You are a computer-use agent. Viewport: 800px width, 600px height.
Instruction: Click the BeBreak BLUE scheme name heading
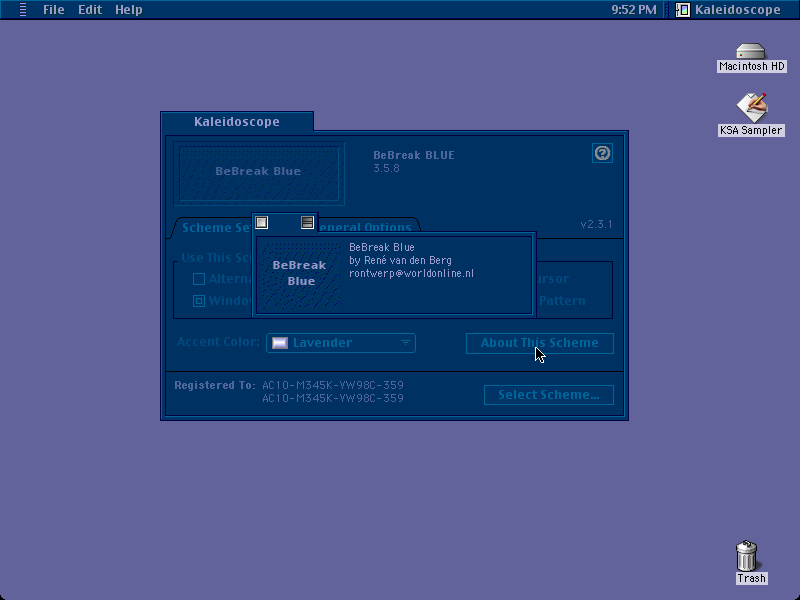[x=414, y=155]
